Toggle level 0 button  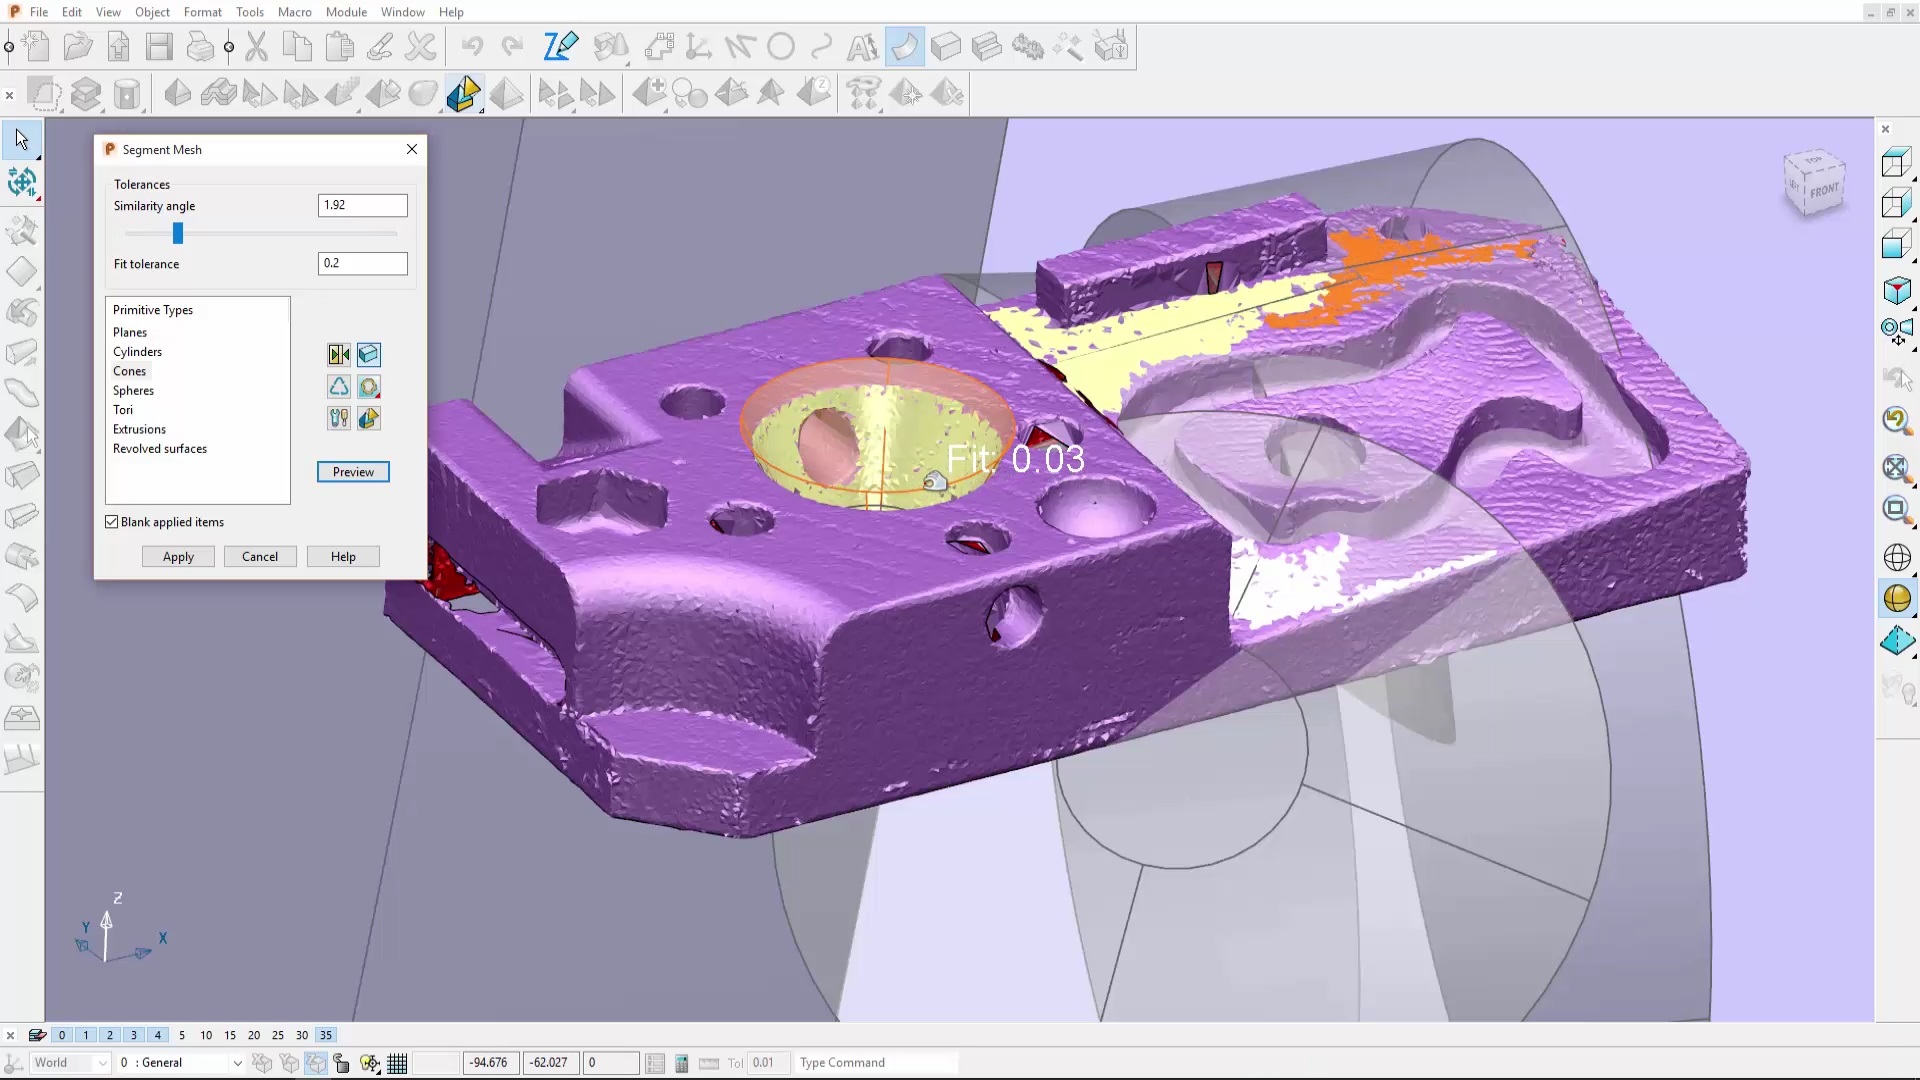(x=62, y=1035)
